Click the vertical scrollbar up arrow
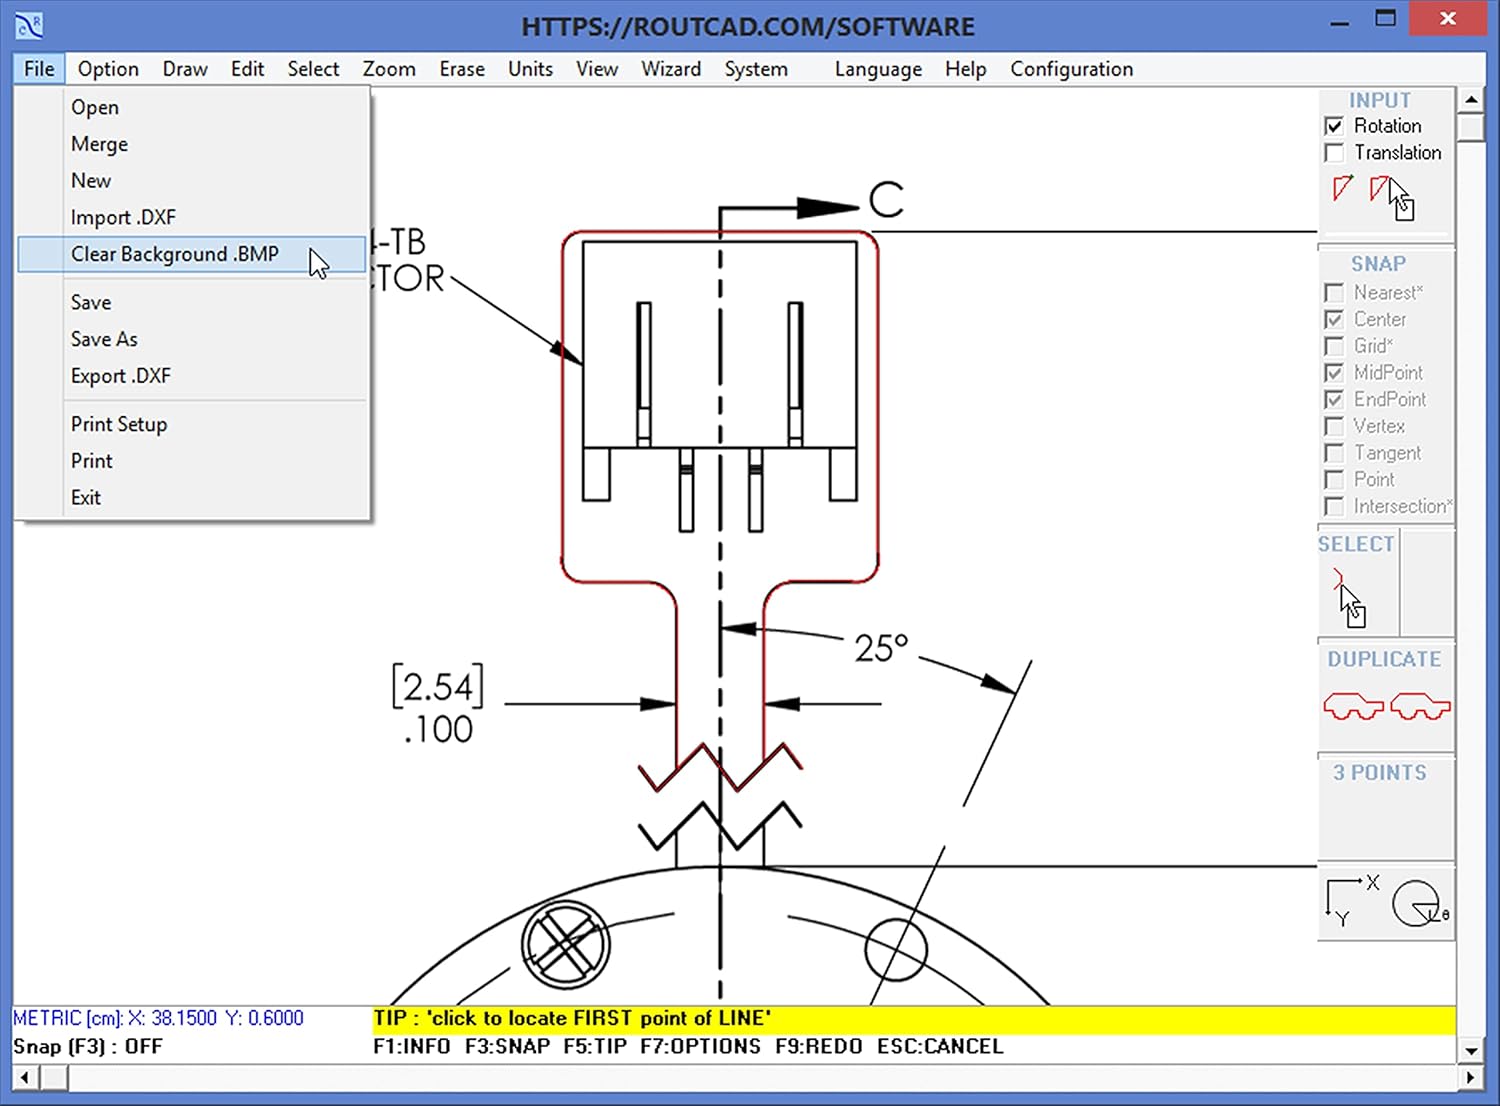 pyautogui.click(x=1470, y=98)
